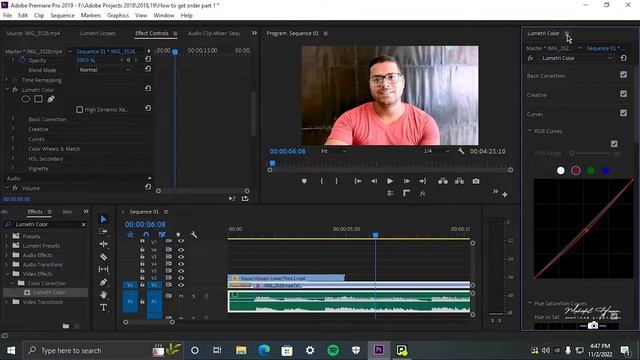Toggle lock on A1 audio track
This screenshot has width=640, height=360.
[x=142, y=301]
